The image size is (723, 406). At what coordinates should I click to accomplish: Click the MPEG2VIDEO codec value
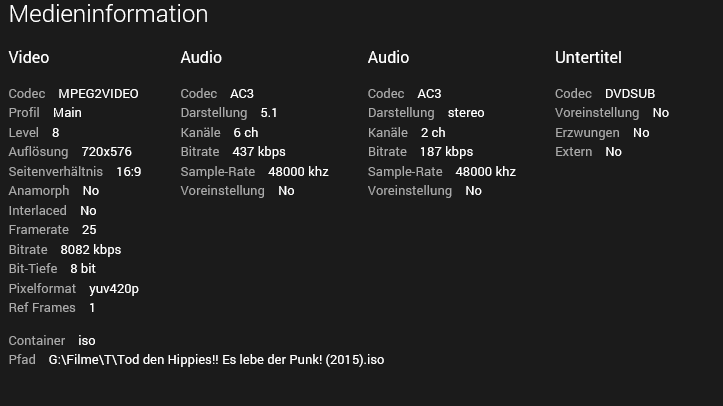tap(98, 94)
